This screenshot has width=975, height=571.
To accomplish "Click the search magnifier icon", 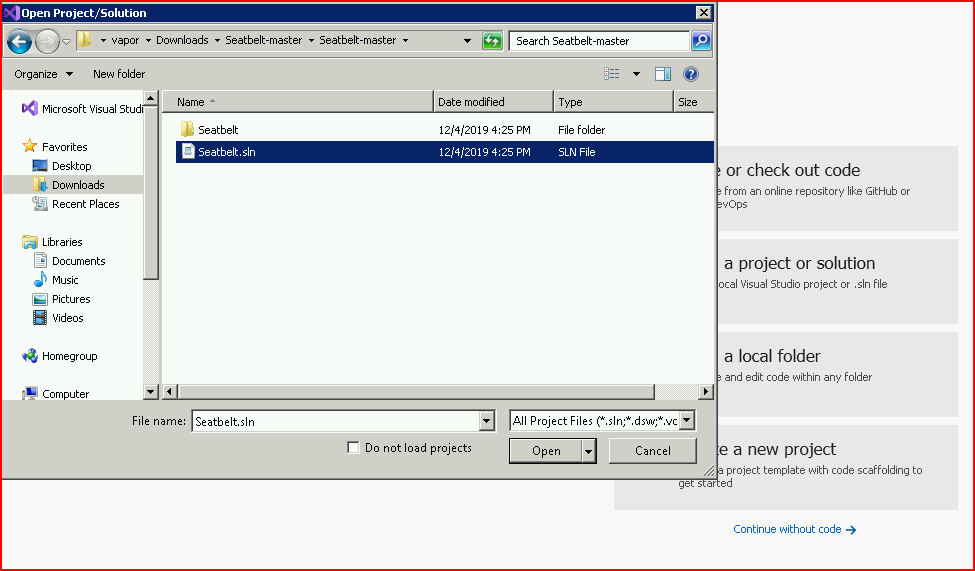I will pos(701,41).
